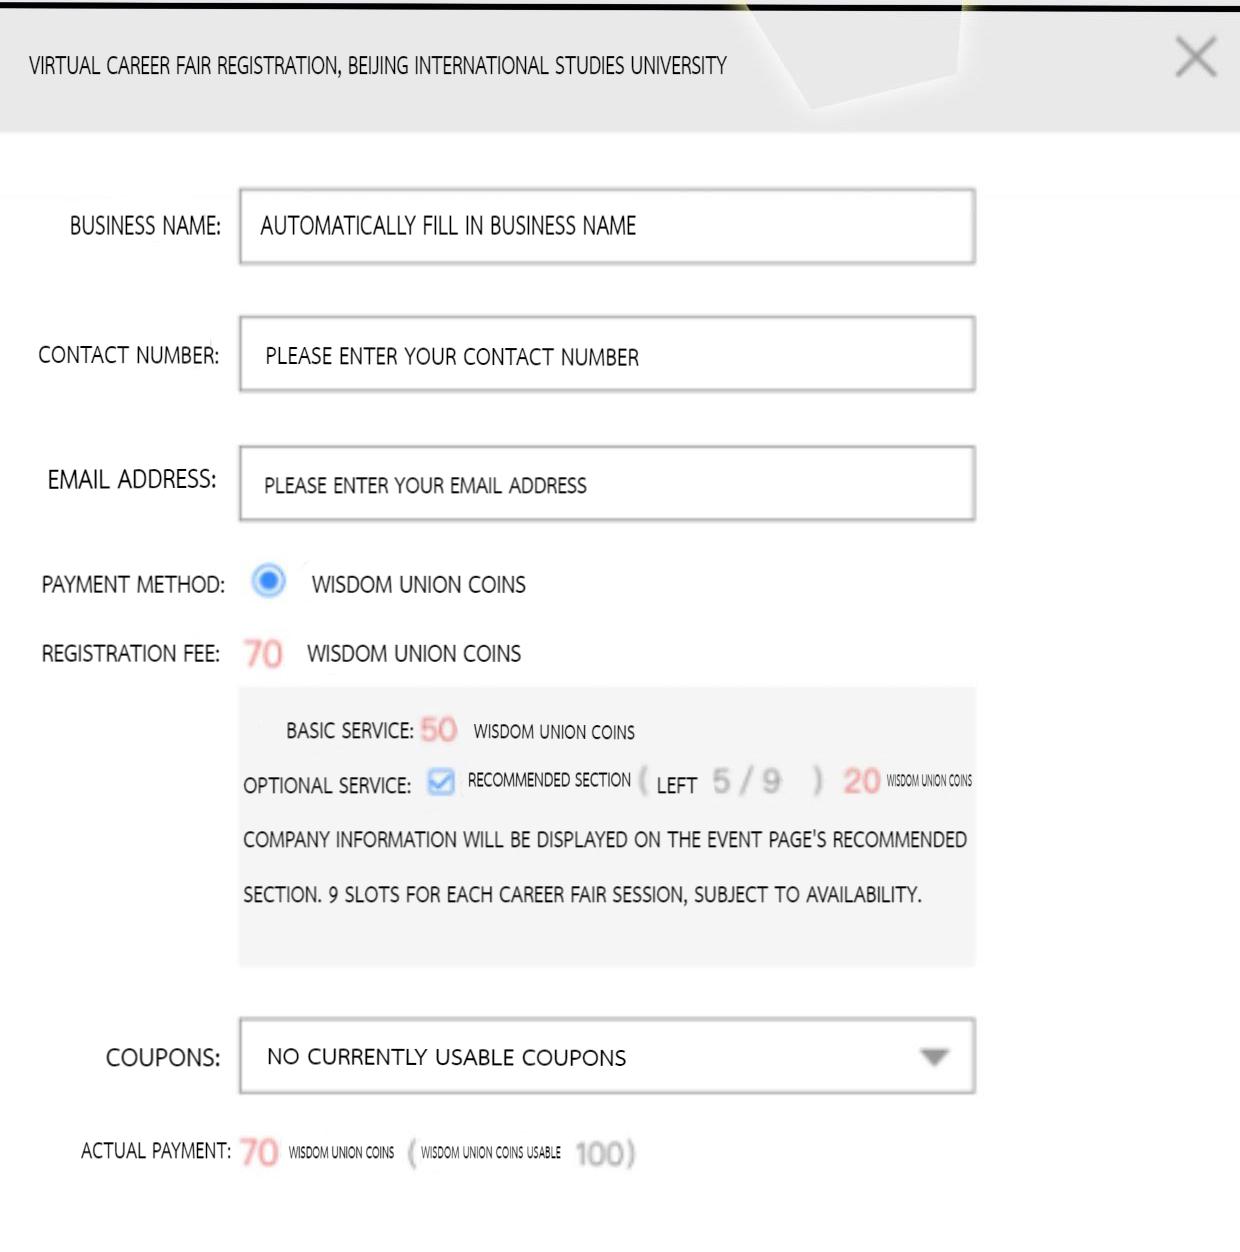Click the optional service 20 coins price
The image size is (1240, 1252).
click(861, 781)
